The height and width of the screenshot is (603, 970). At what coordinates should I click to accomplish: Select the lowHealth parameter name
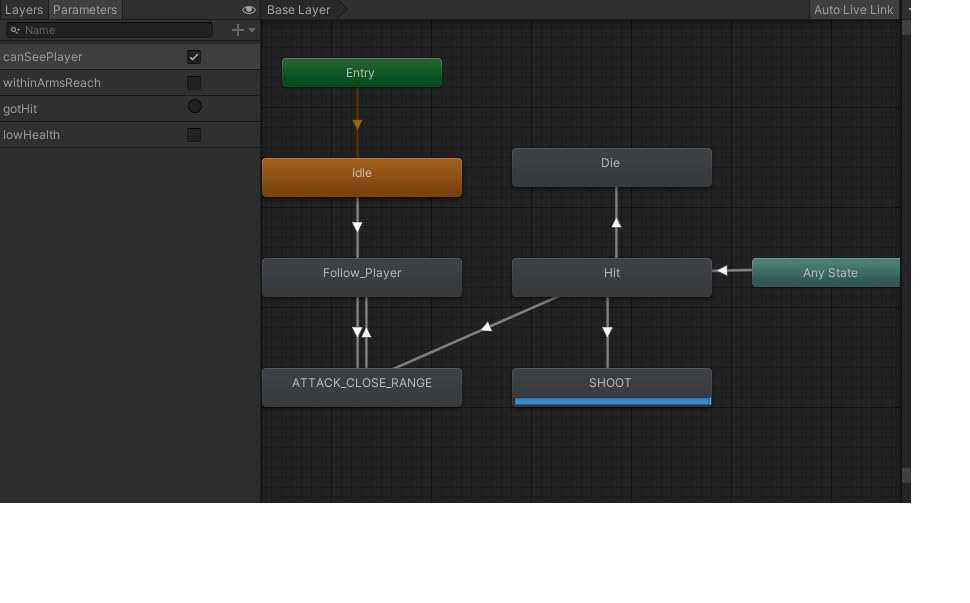point(32,135)
